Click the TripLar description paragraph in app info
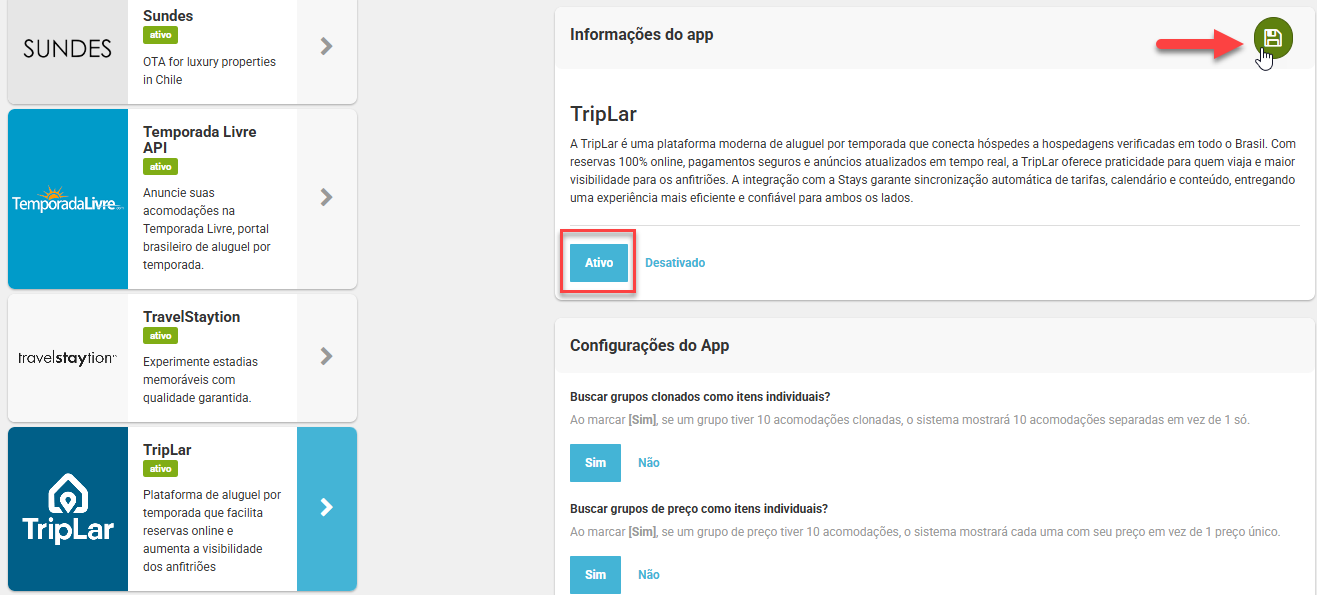Screen dimensions: 1317x595 [x=933, y=171]
